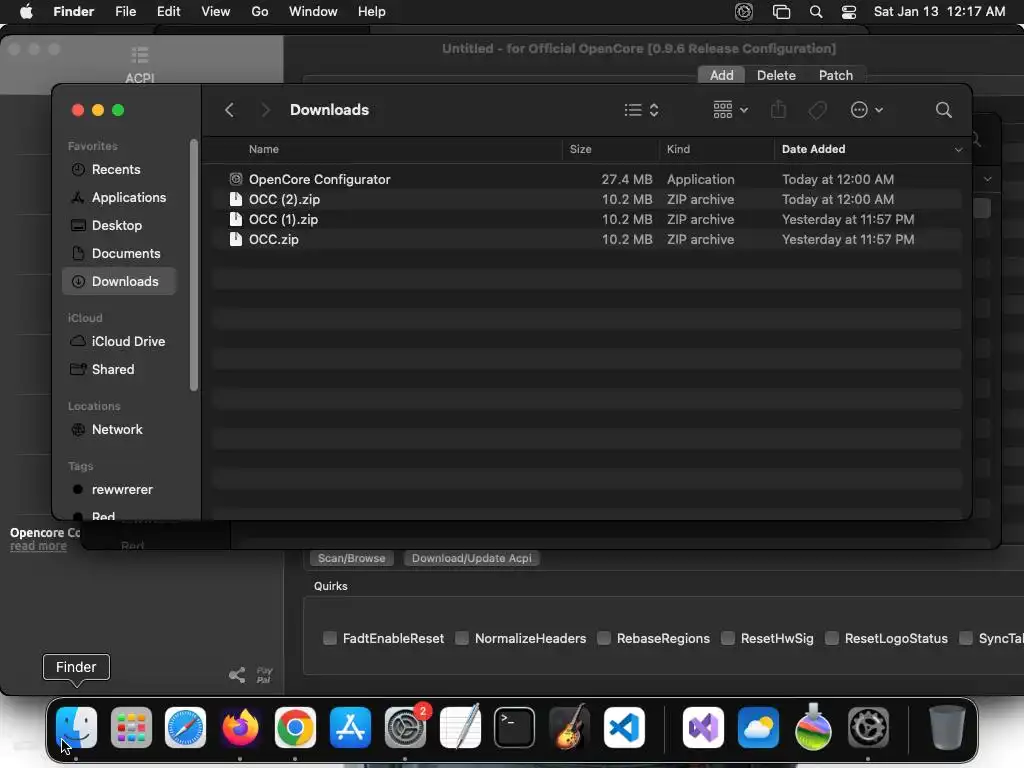
Task: Open Visual Studio purple icon in Dock
Action: click(703, 727)
